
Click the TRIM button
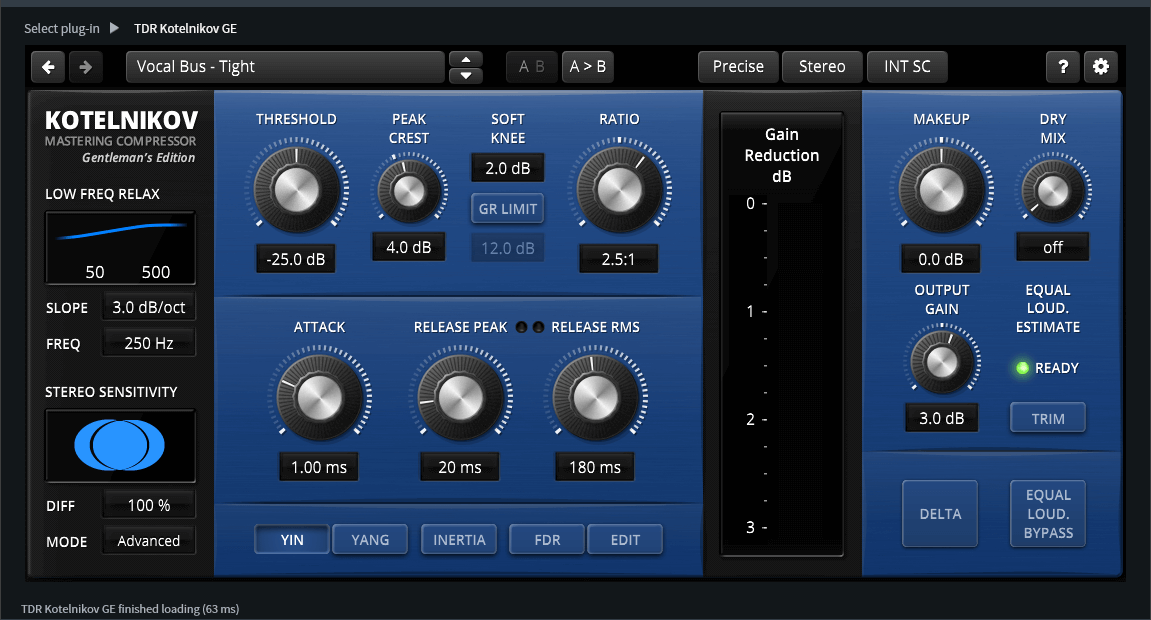click(1048, 418)
